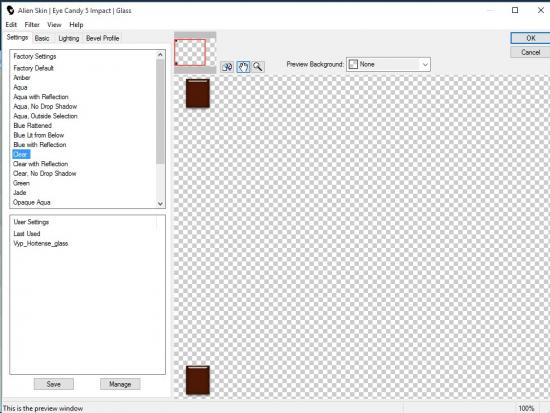Open the Filter menu
The height and width of the screenshot is (413, 550).
[x=32, y=25]
